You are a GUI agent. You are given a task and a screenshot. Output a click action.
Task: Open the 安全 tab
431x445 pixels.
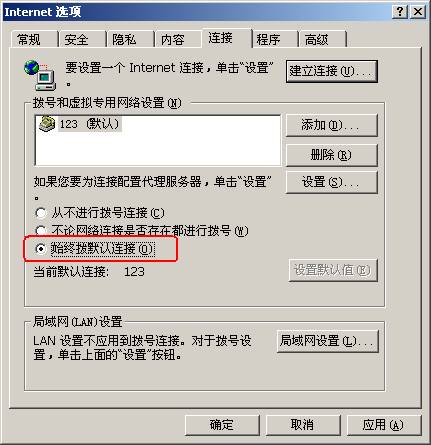point(82,39)
